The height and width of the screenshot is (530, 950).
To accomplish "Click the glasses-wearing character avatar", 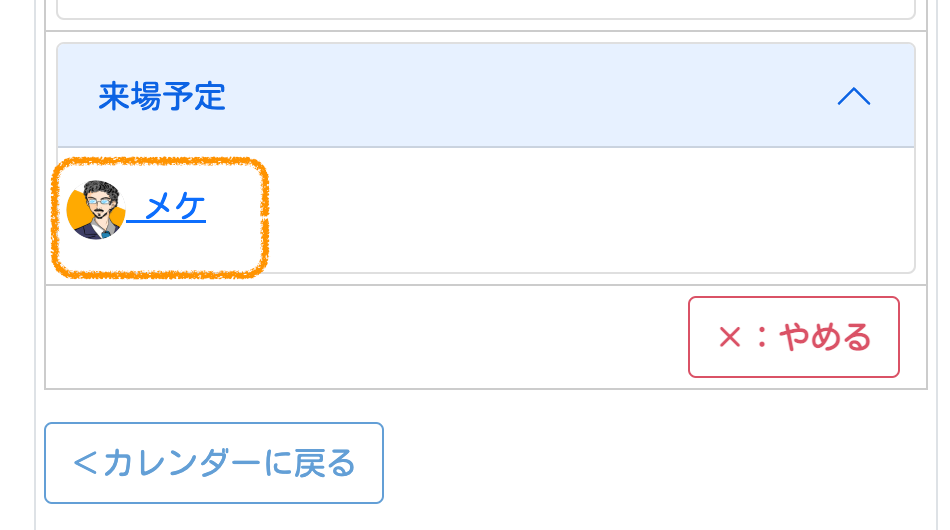I will 96,210.
